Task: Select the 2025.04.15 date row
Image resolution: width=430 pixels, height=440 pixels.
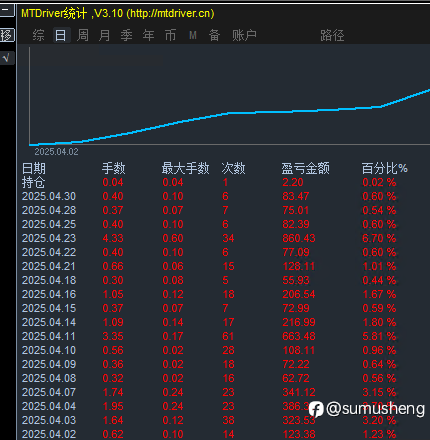Action: pos(49,308)
